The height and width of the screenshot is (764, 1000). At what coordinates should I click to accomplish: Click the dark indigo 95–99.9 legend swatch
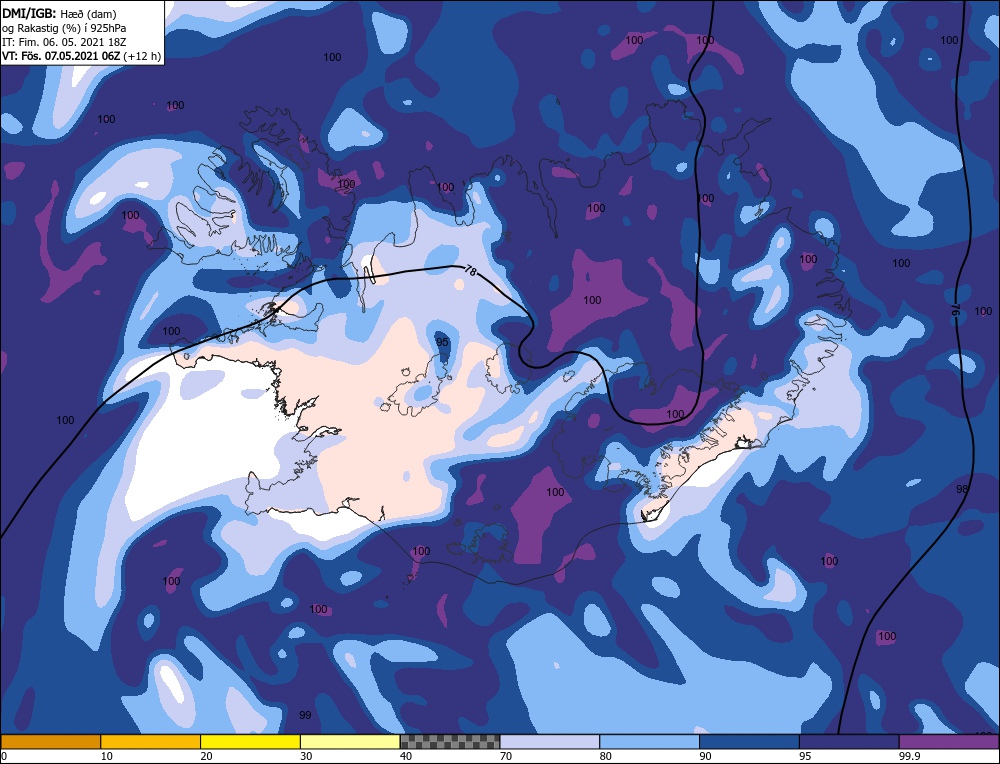[x=849, y=742]
